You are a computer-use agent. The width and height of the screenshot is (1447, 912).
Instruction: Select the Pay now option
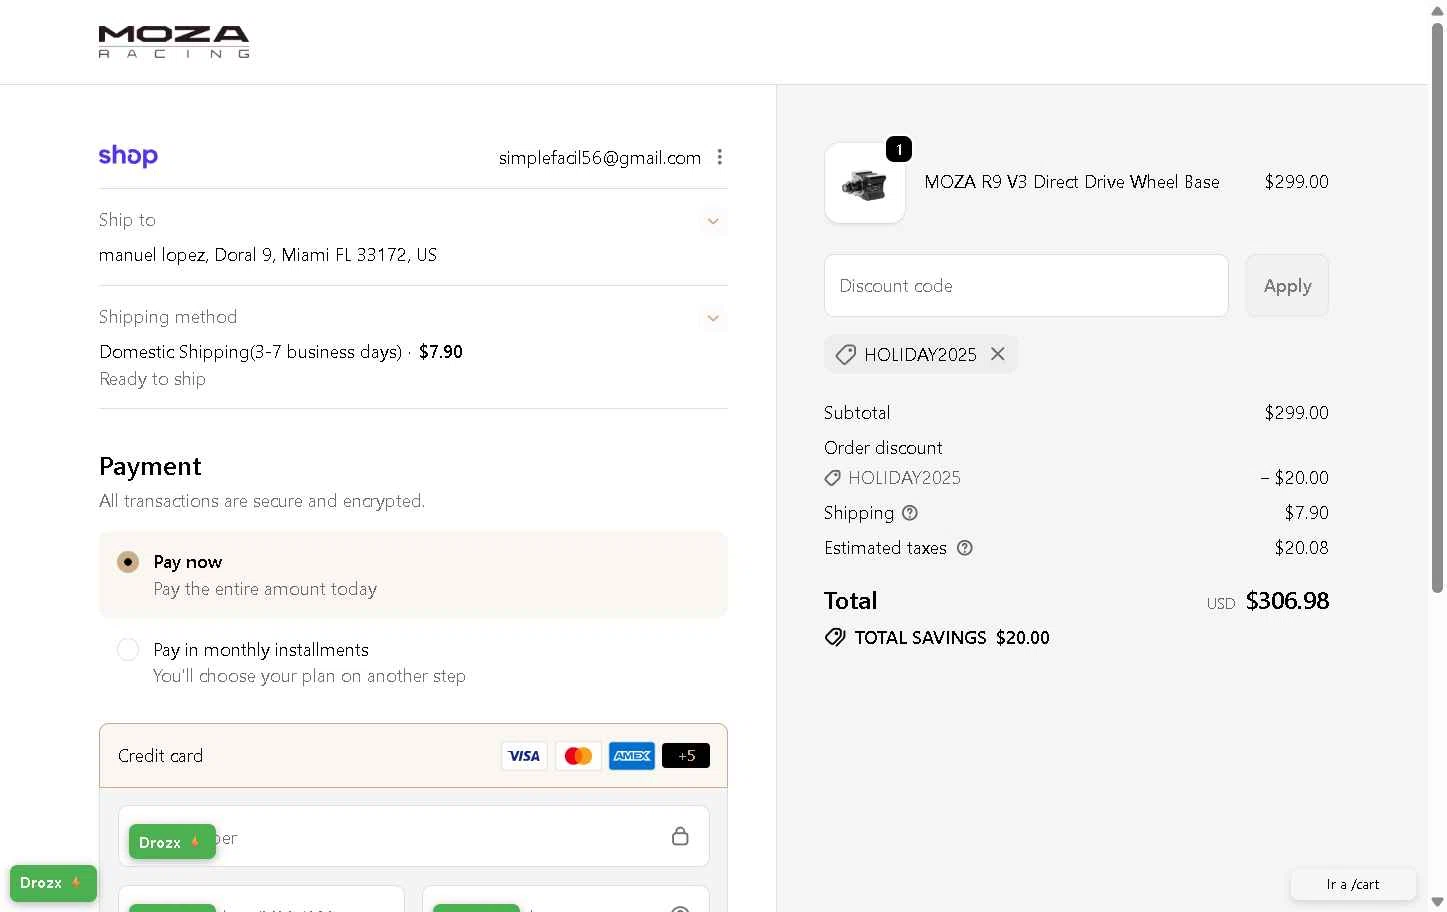(x=128, y=562)
